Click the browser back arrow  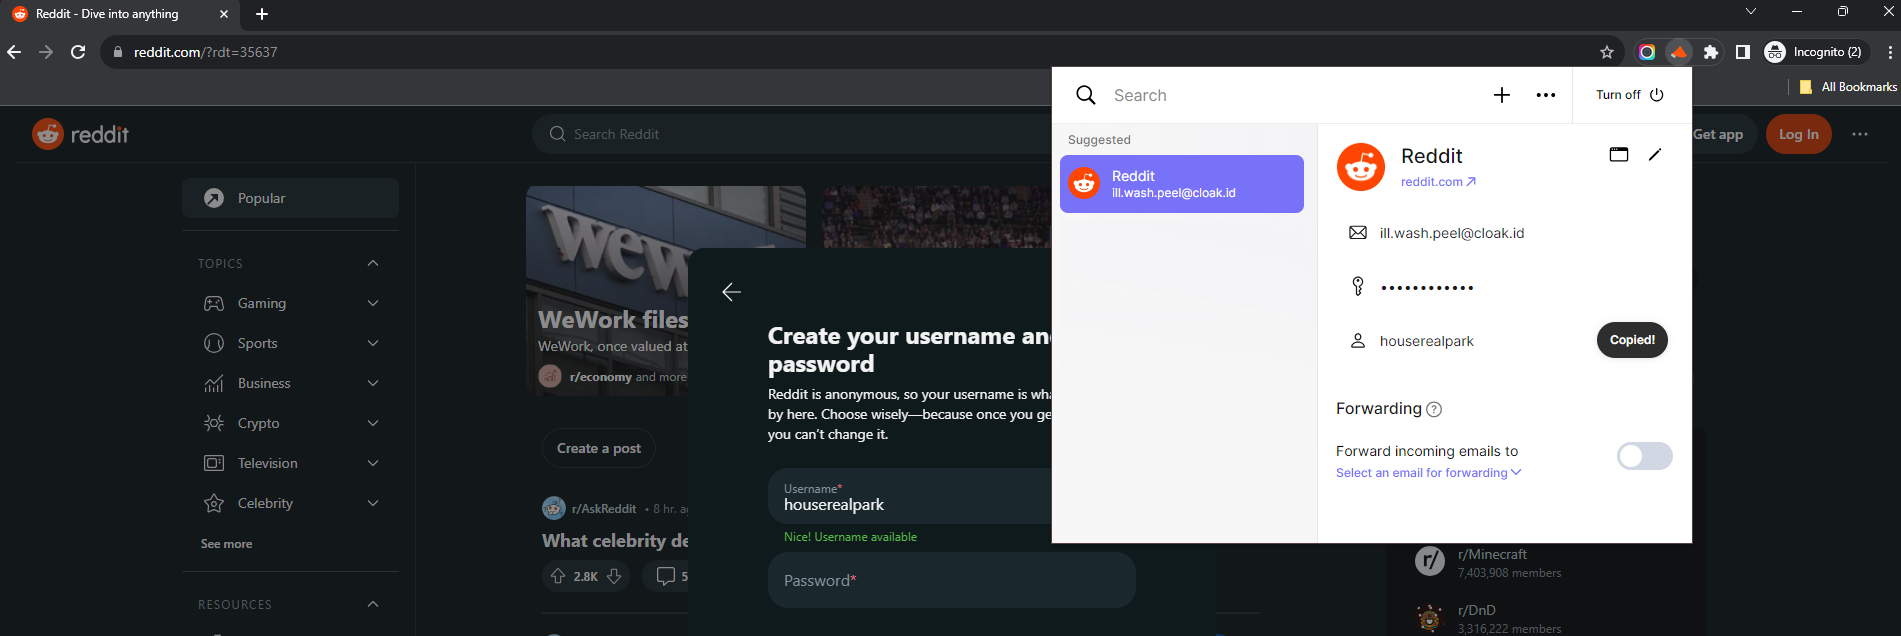(14, 52)
